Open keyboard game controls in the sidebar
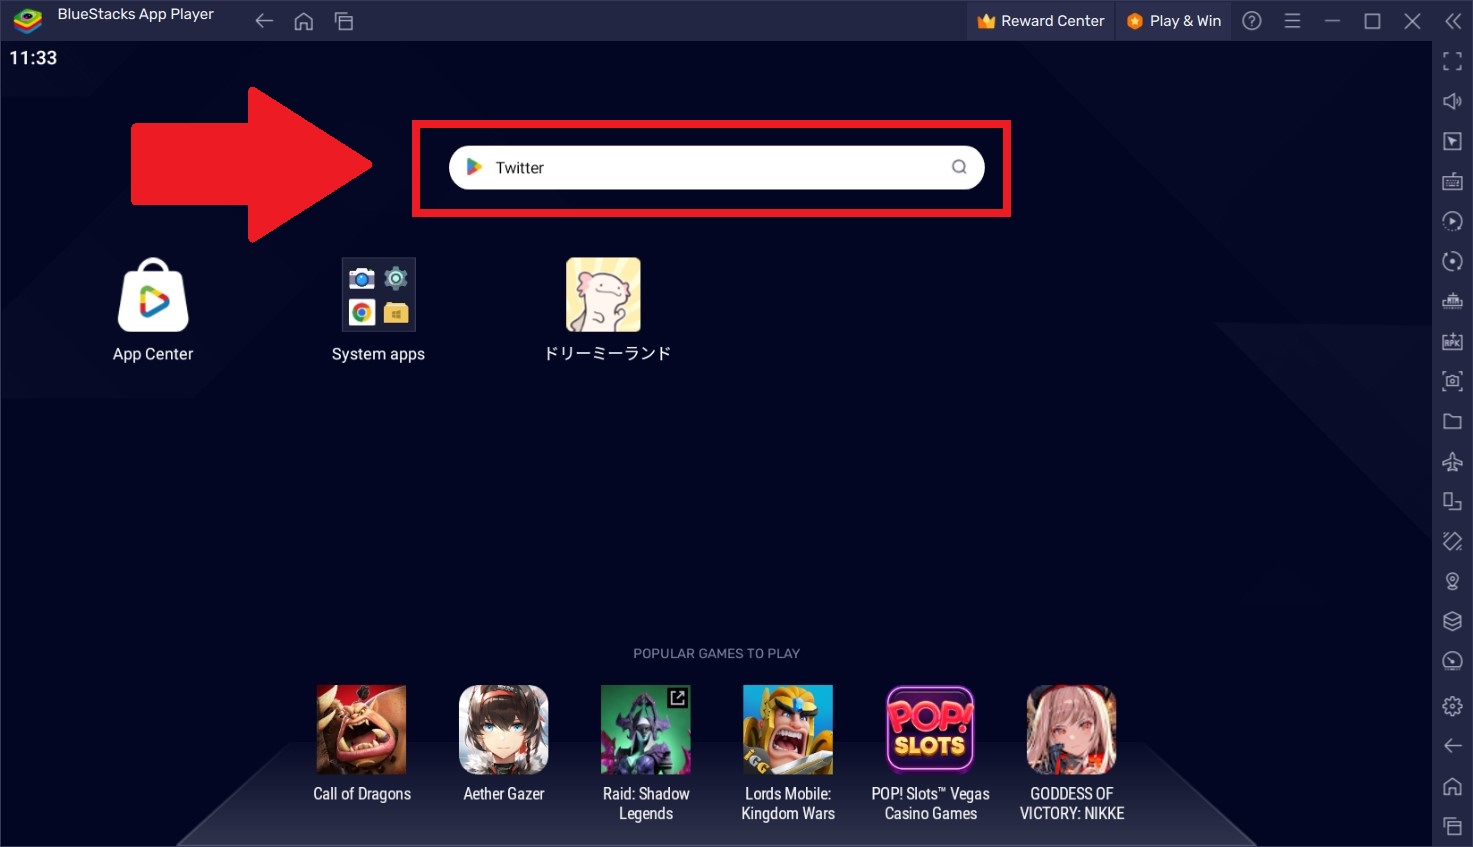Image resolution: width=1473 pixels, height=847 pixels. [1453, 182]
